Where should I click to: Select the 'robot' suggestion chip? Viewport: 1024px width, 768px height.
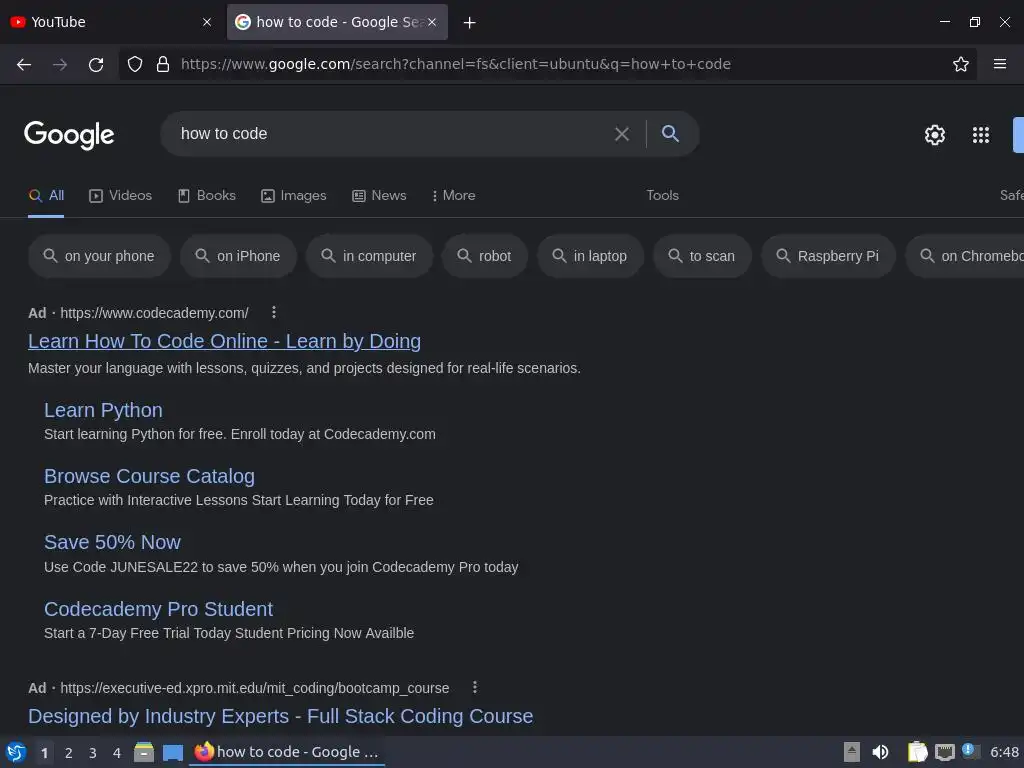[x=485, y=256]
